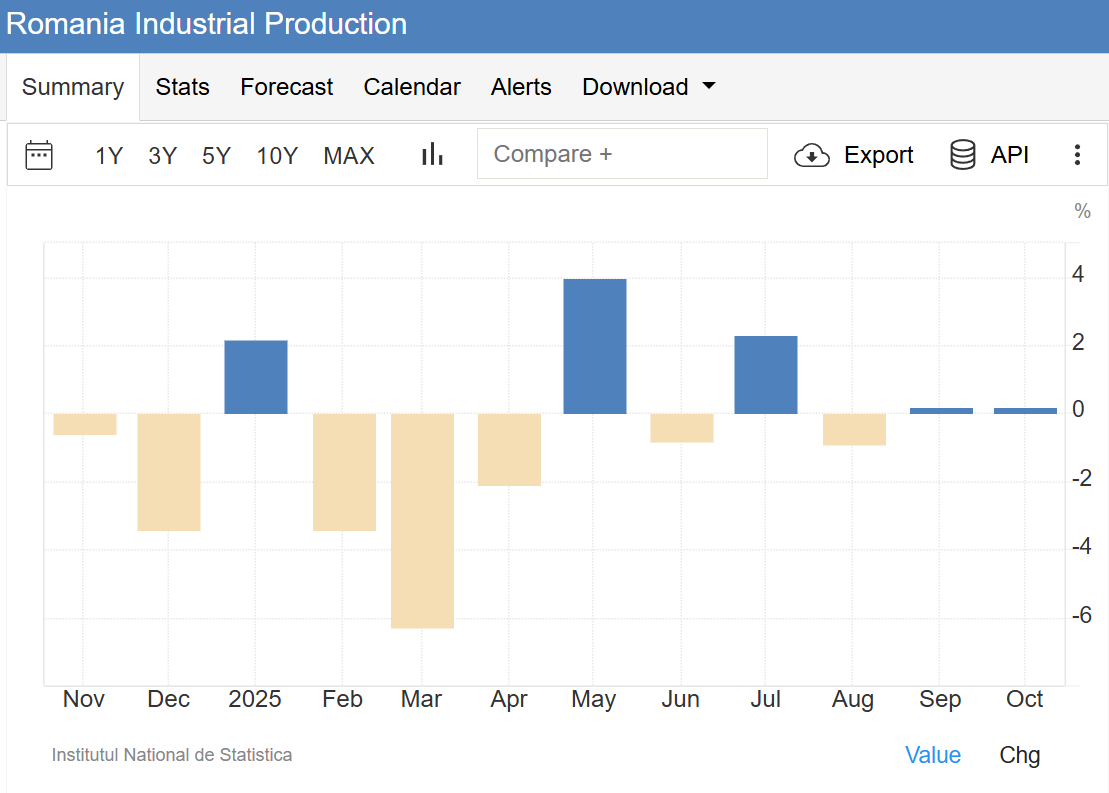This screenshot has width=1109, height=793.
Task: Switch chart to 10Y range
Action: tap(277, 156)
